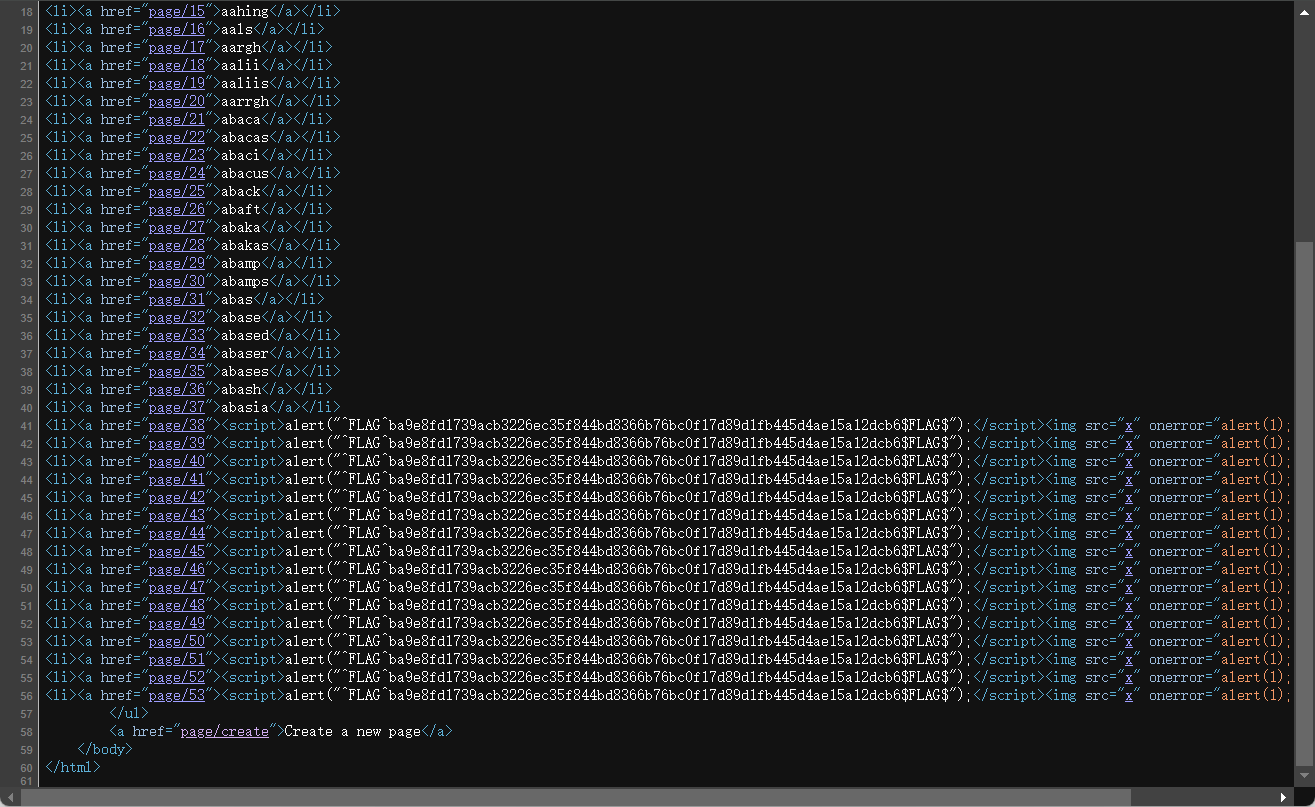
Task: Click the text "Create a new page"
Action: [353, 731]
